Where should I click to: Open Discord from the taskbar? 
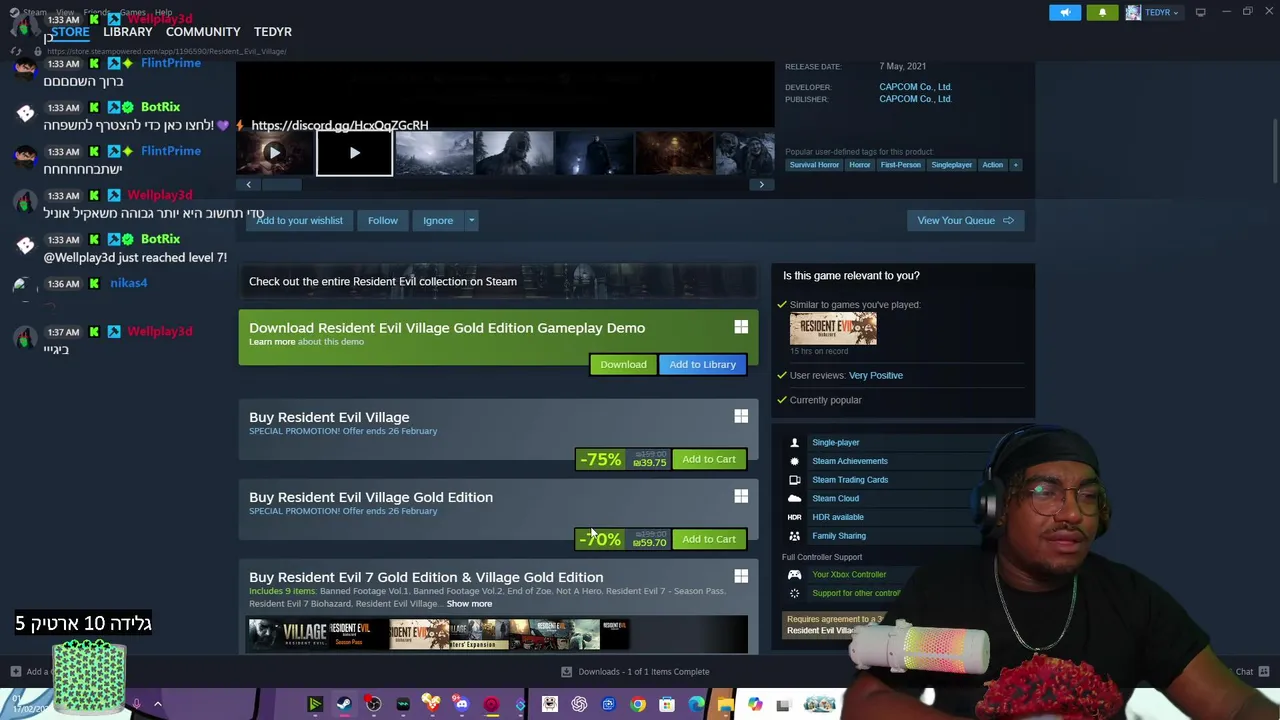(461, 705)
